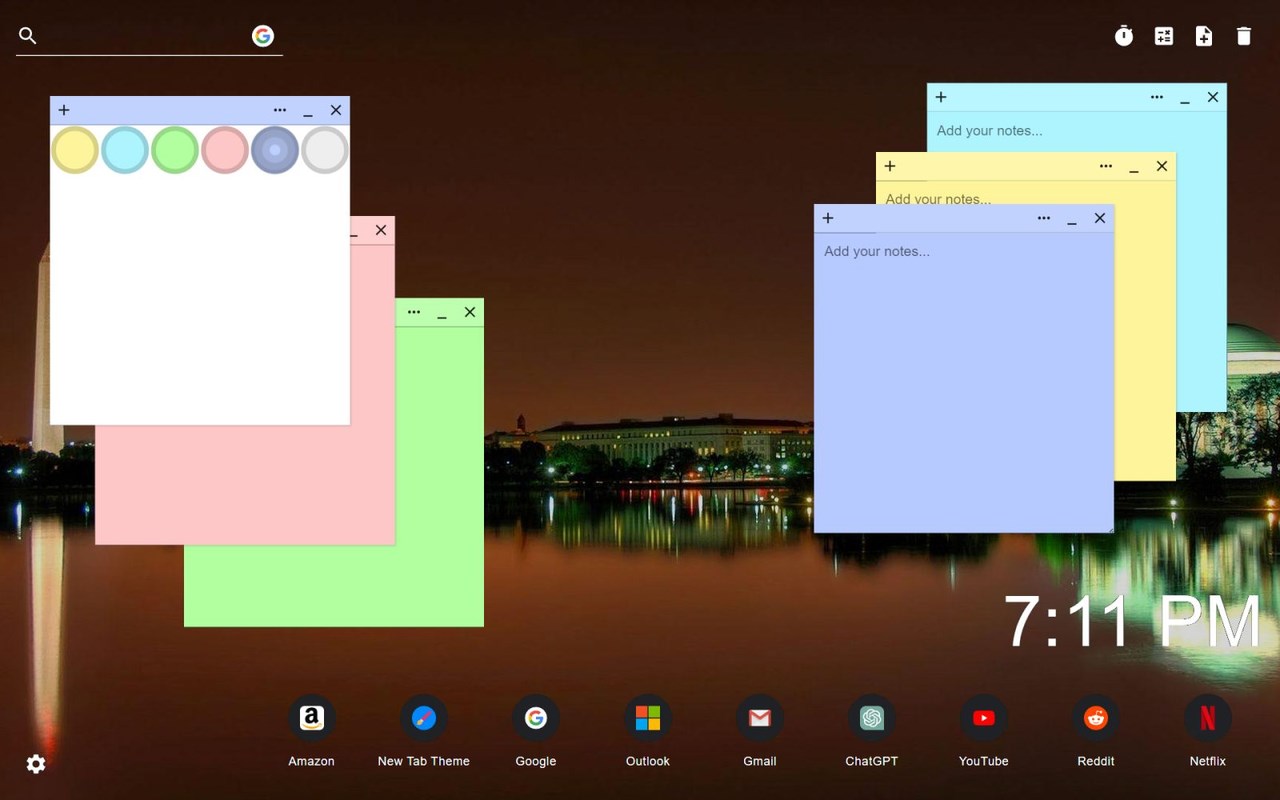Add a new sticky note from toolbar

(x=1204, y=36)
